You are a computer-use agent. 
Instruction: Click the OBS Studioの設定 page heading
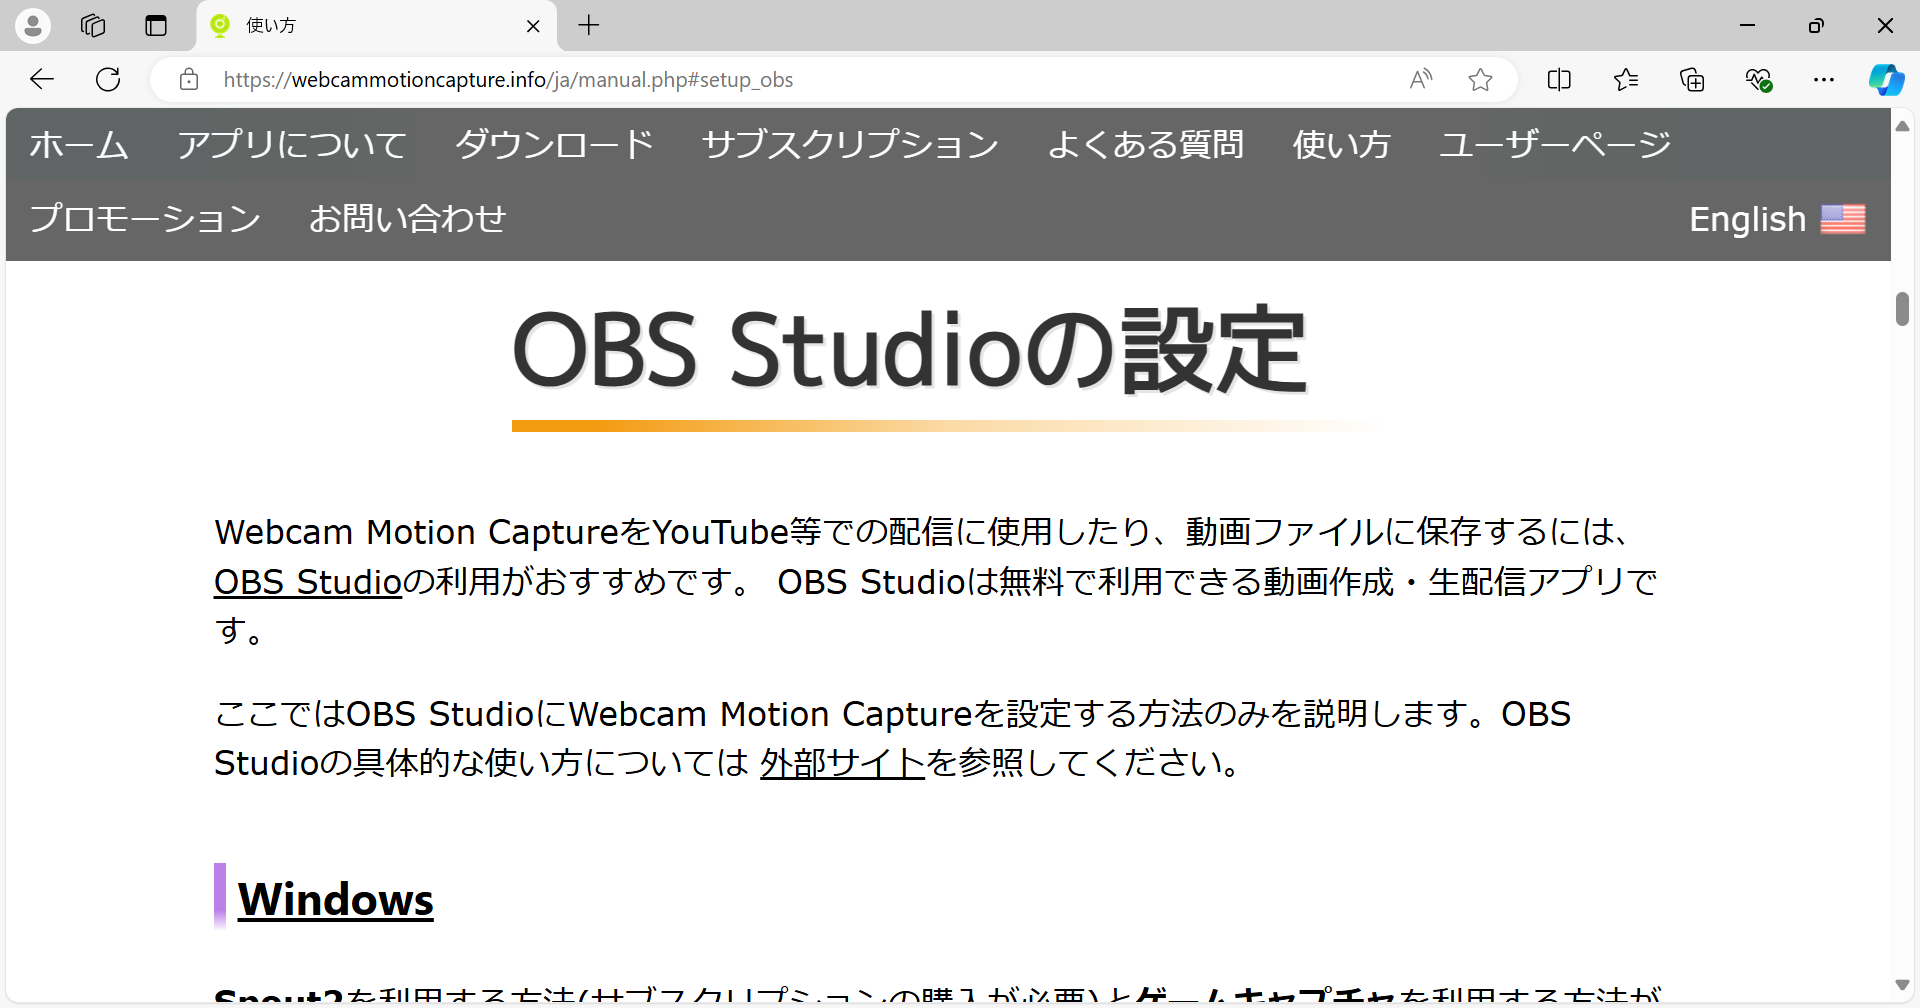point(910,350)
